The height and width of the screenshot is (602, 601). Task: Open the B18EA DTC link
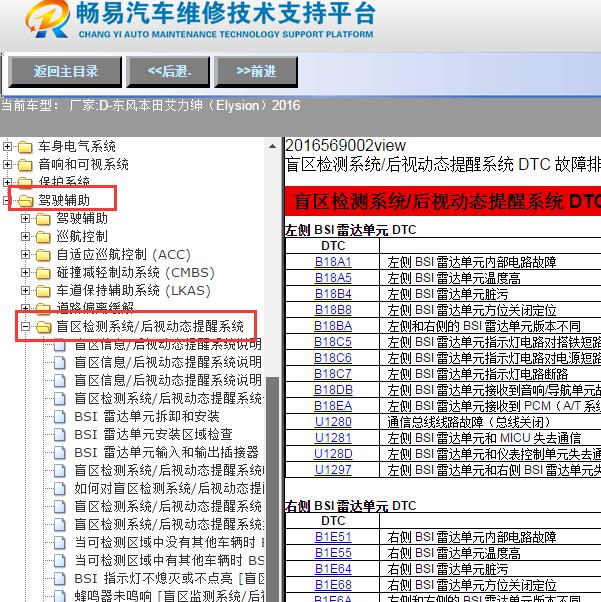pyautogui.click(x=333, y=406)
